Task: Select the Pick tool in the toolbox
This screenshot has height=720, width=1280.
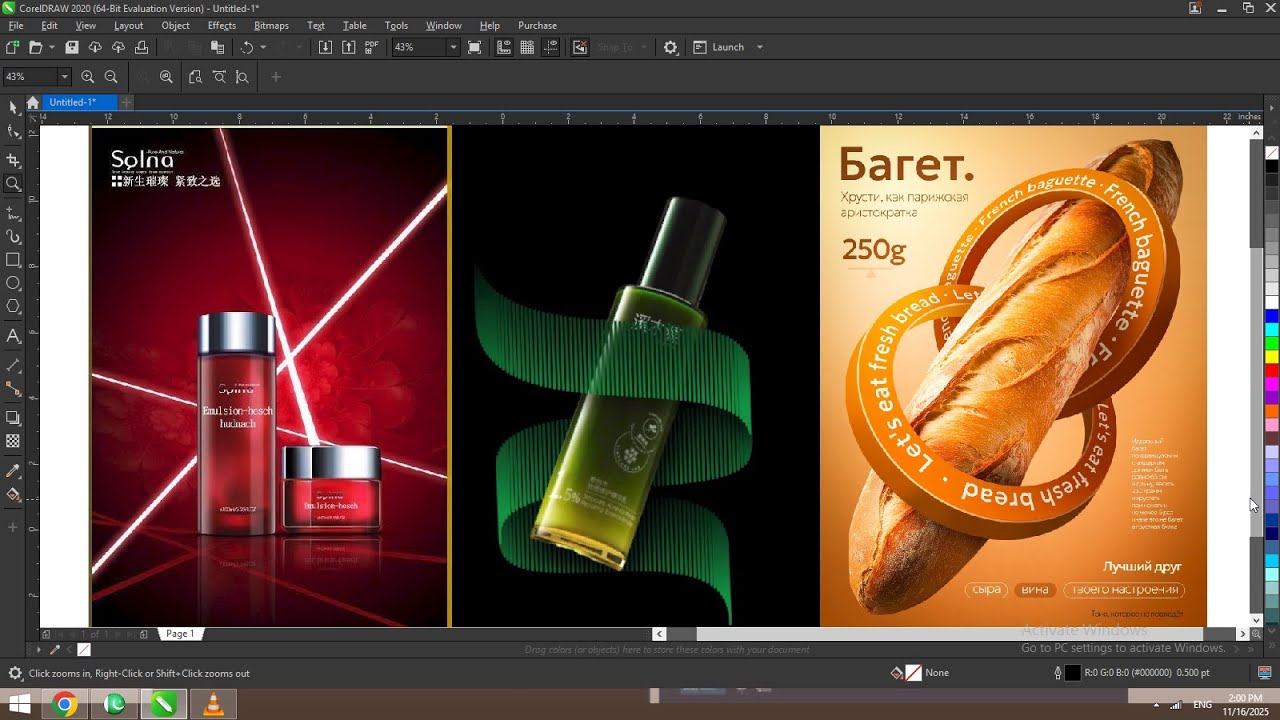Action: [x=13, y=107]
